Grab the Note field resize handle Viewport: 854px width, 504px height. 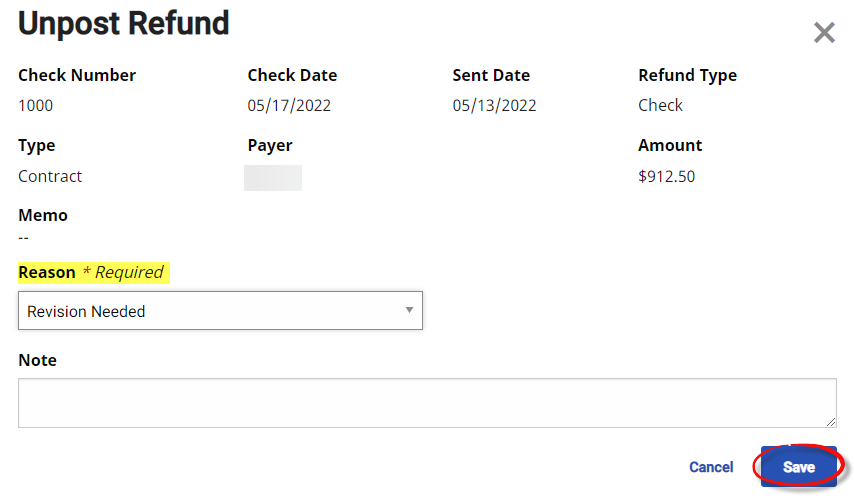[x=830, y=422]
